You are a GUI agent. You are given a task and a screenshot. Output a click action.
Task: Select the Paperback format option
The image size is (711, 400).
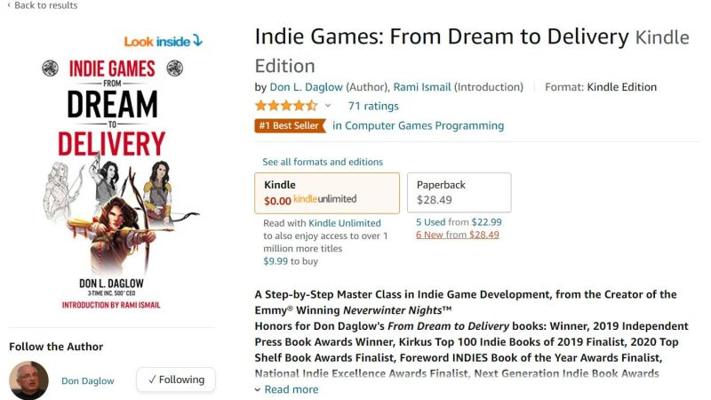pos(458,193)
